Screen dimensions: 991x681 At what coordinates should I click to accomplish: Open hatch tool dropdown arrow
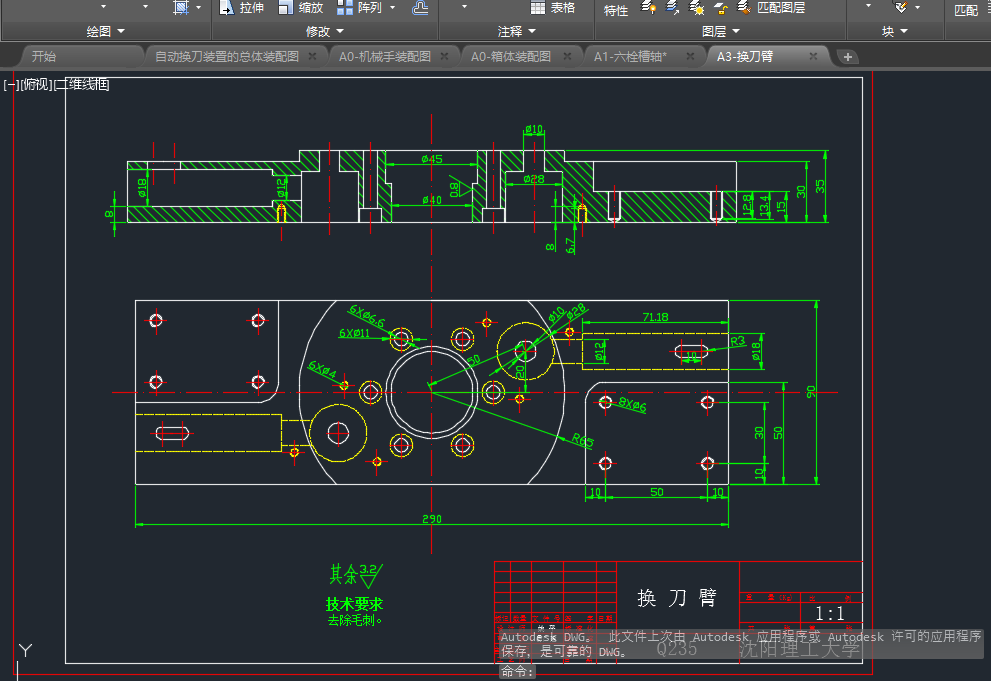coord(198,8)
